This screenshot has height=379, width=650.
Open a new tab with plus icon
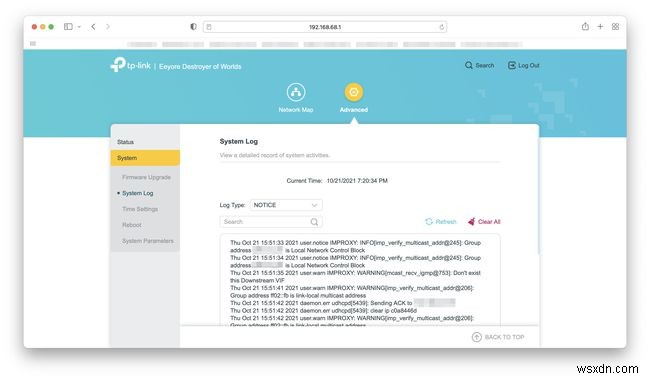600,27
